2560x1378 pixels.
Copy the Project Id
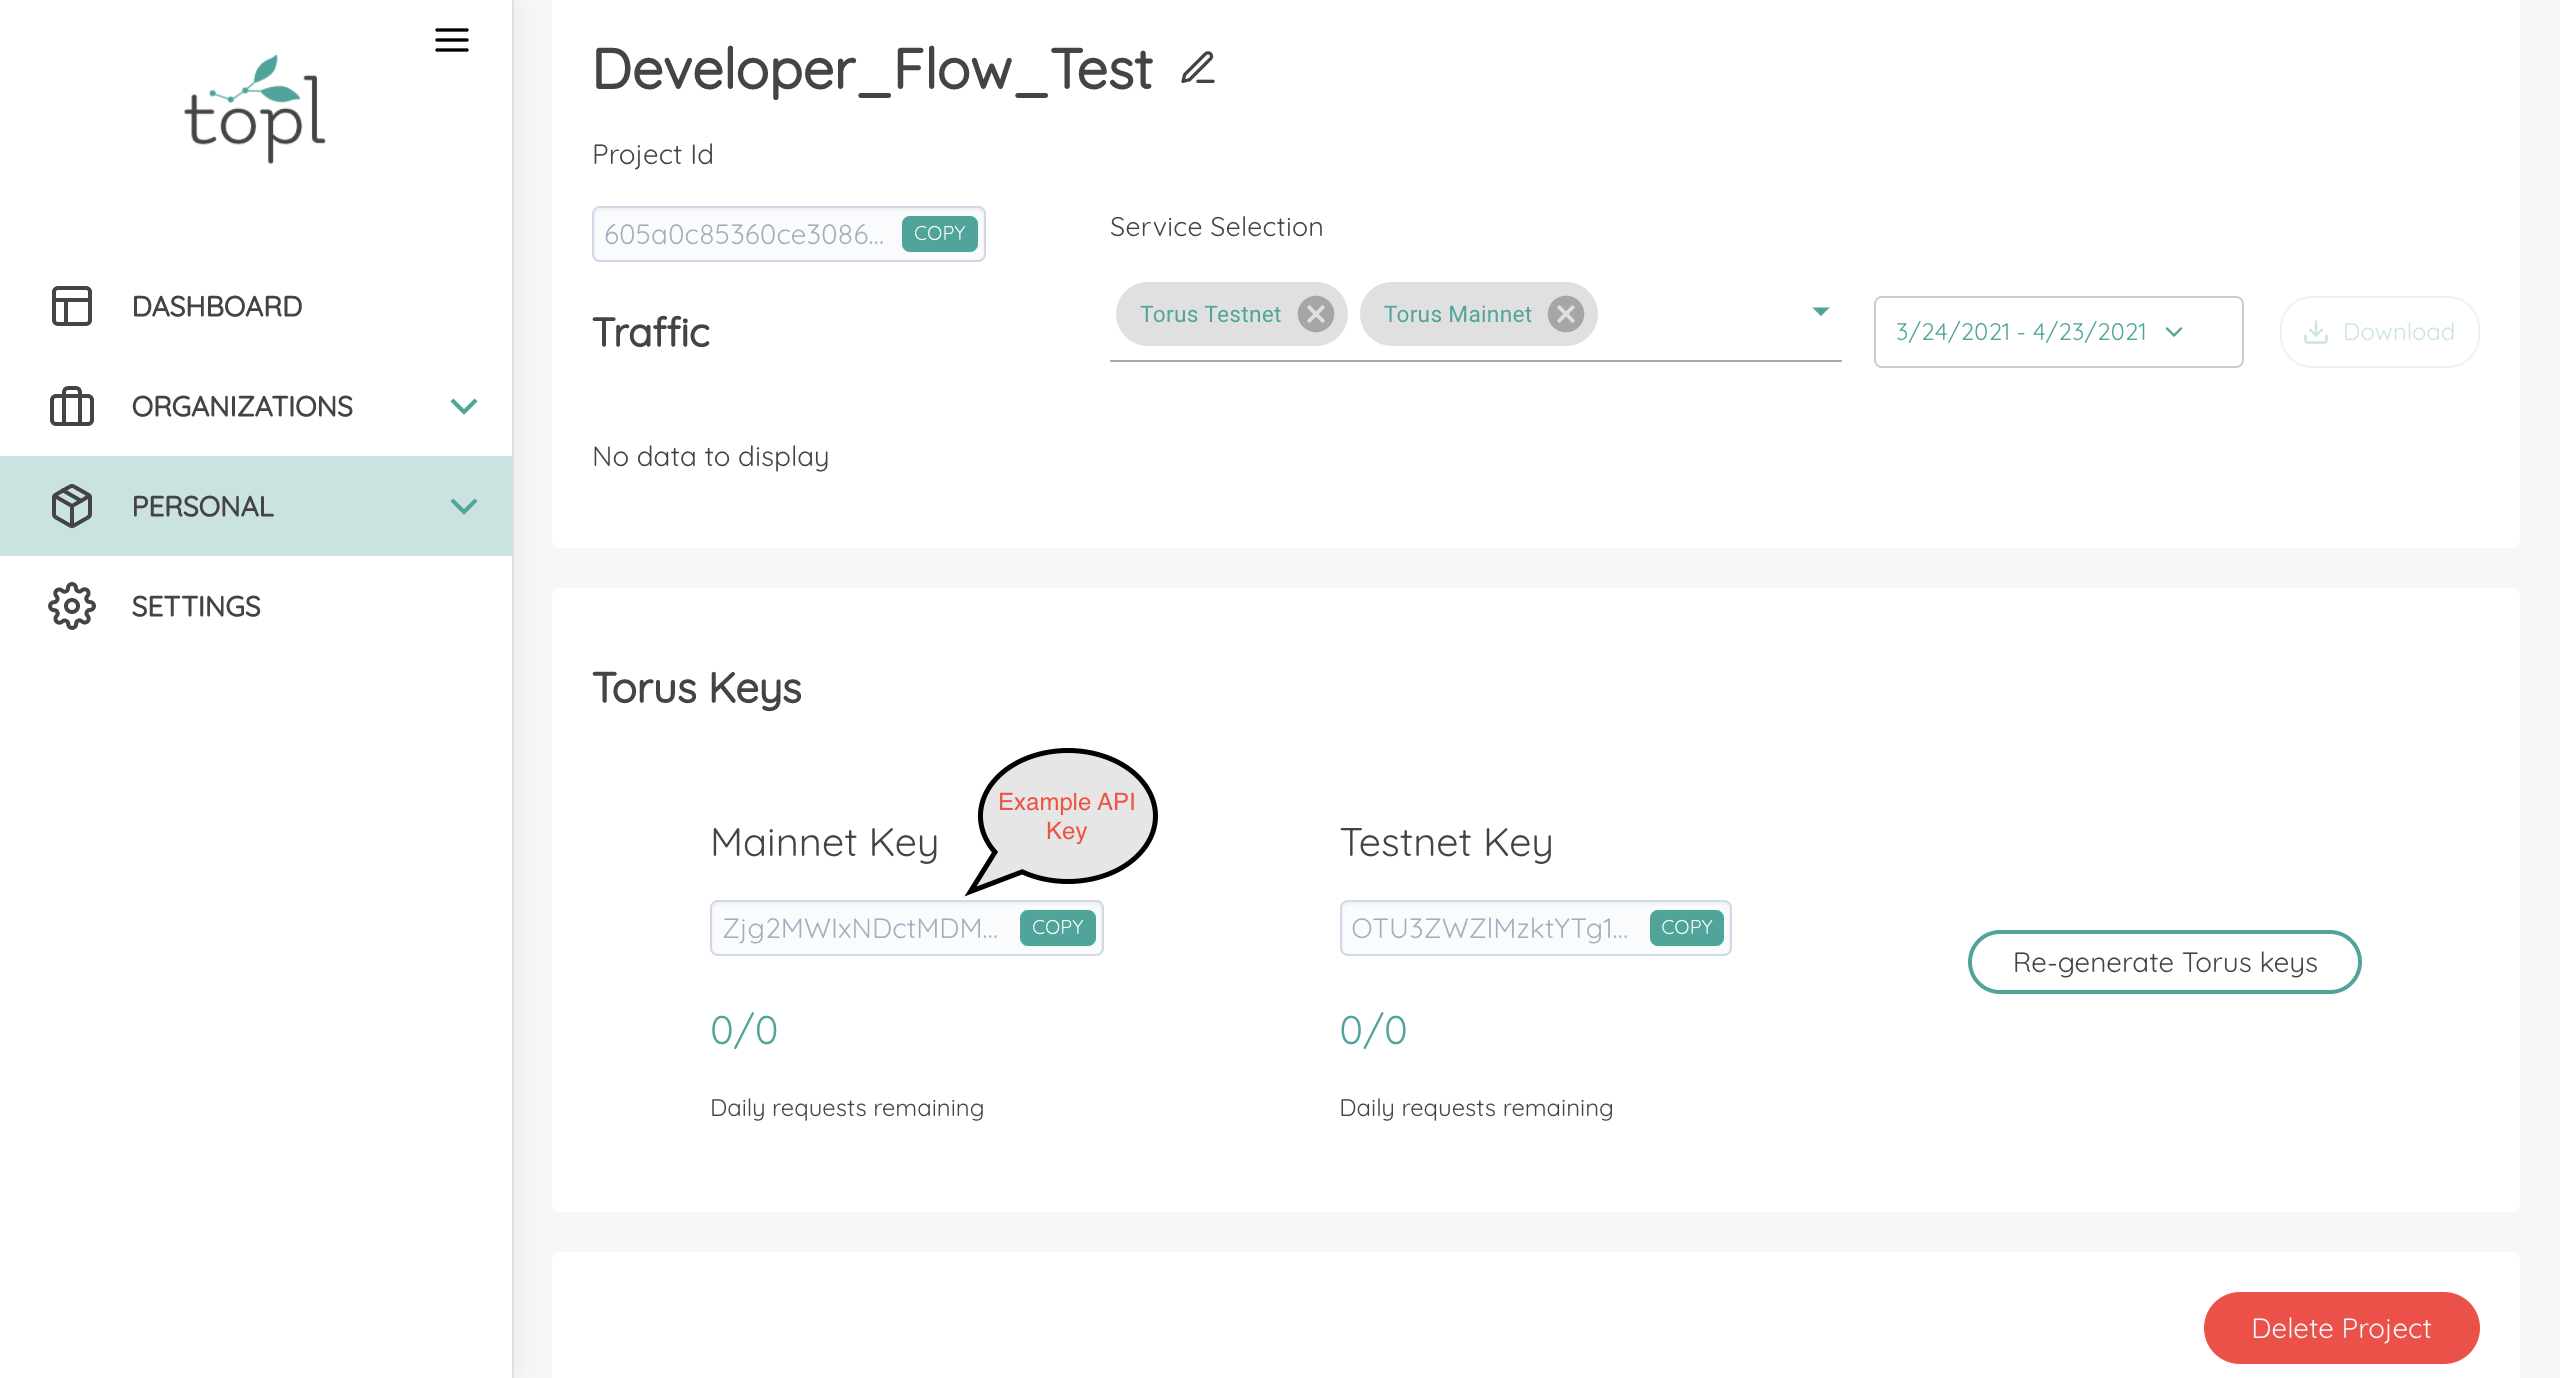pyautogui.click(x=939, y=233)
